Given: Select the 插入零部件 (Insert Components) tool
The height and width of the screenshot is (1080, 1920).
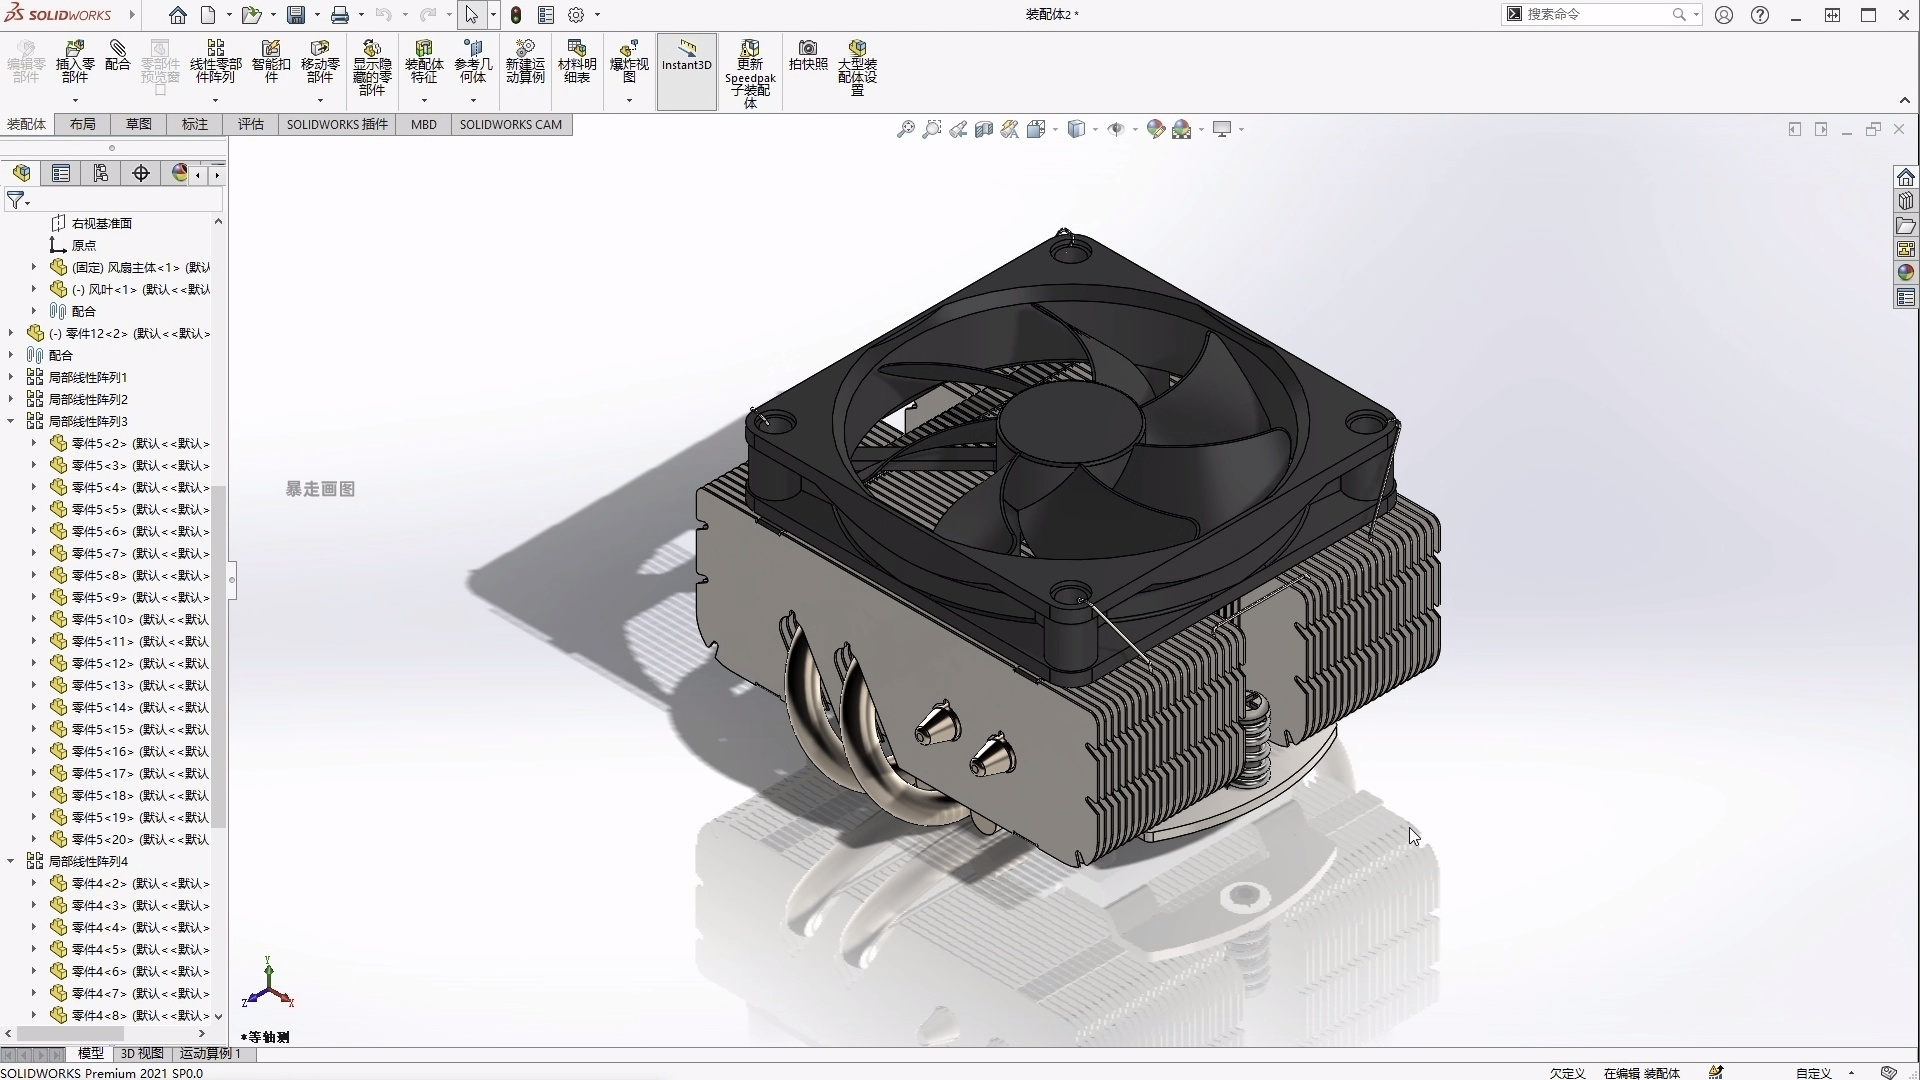Looking at the screenshot, I should [75, 62].
